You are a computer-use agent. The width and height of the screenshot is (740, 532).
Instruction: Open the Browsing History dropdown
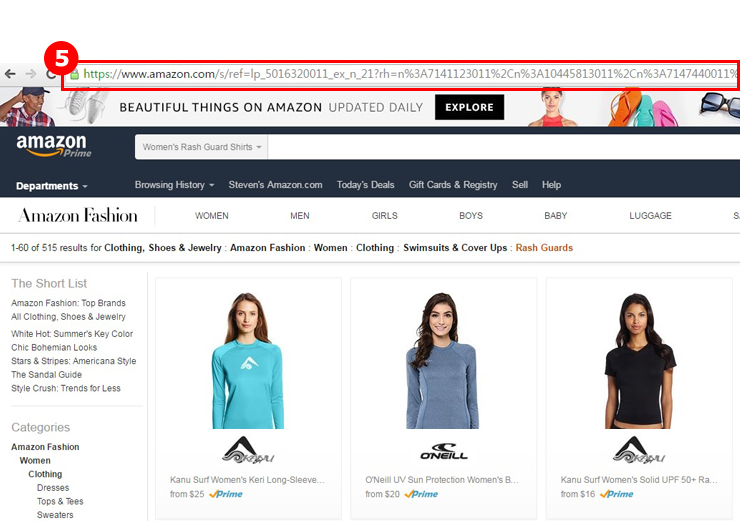174,185
